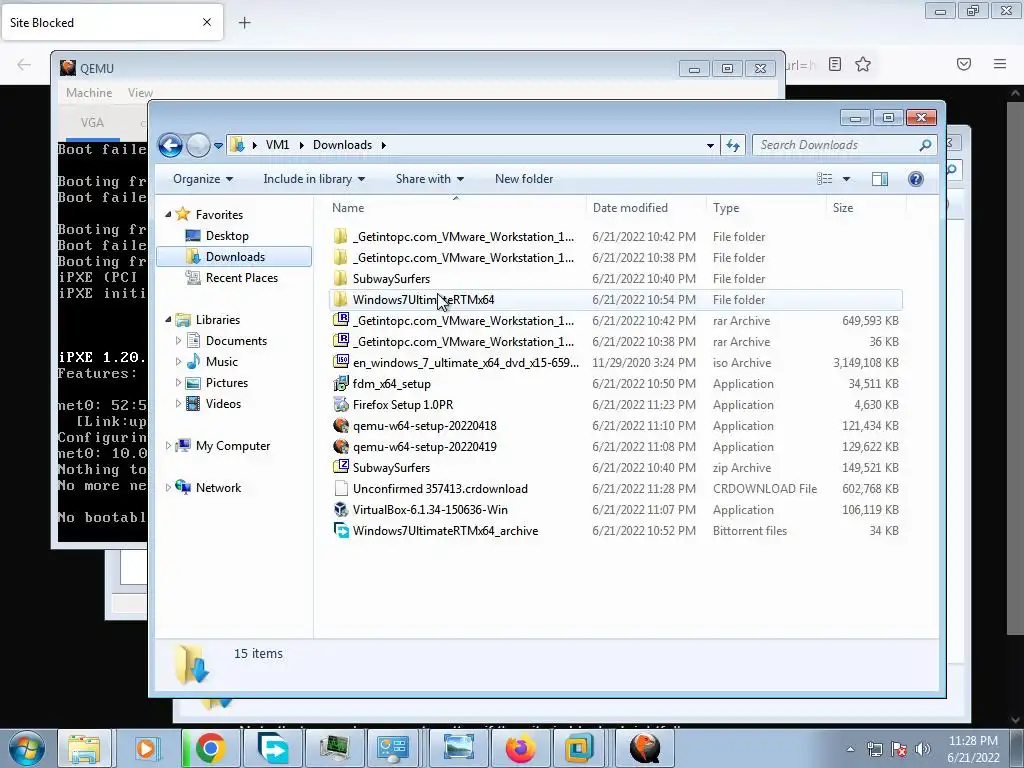Click the New folder button
Viewport: 1024px width, 768px height.
click(x=524, y=179)
